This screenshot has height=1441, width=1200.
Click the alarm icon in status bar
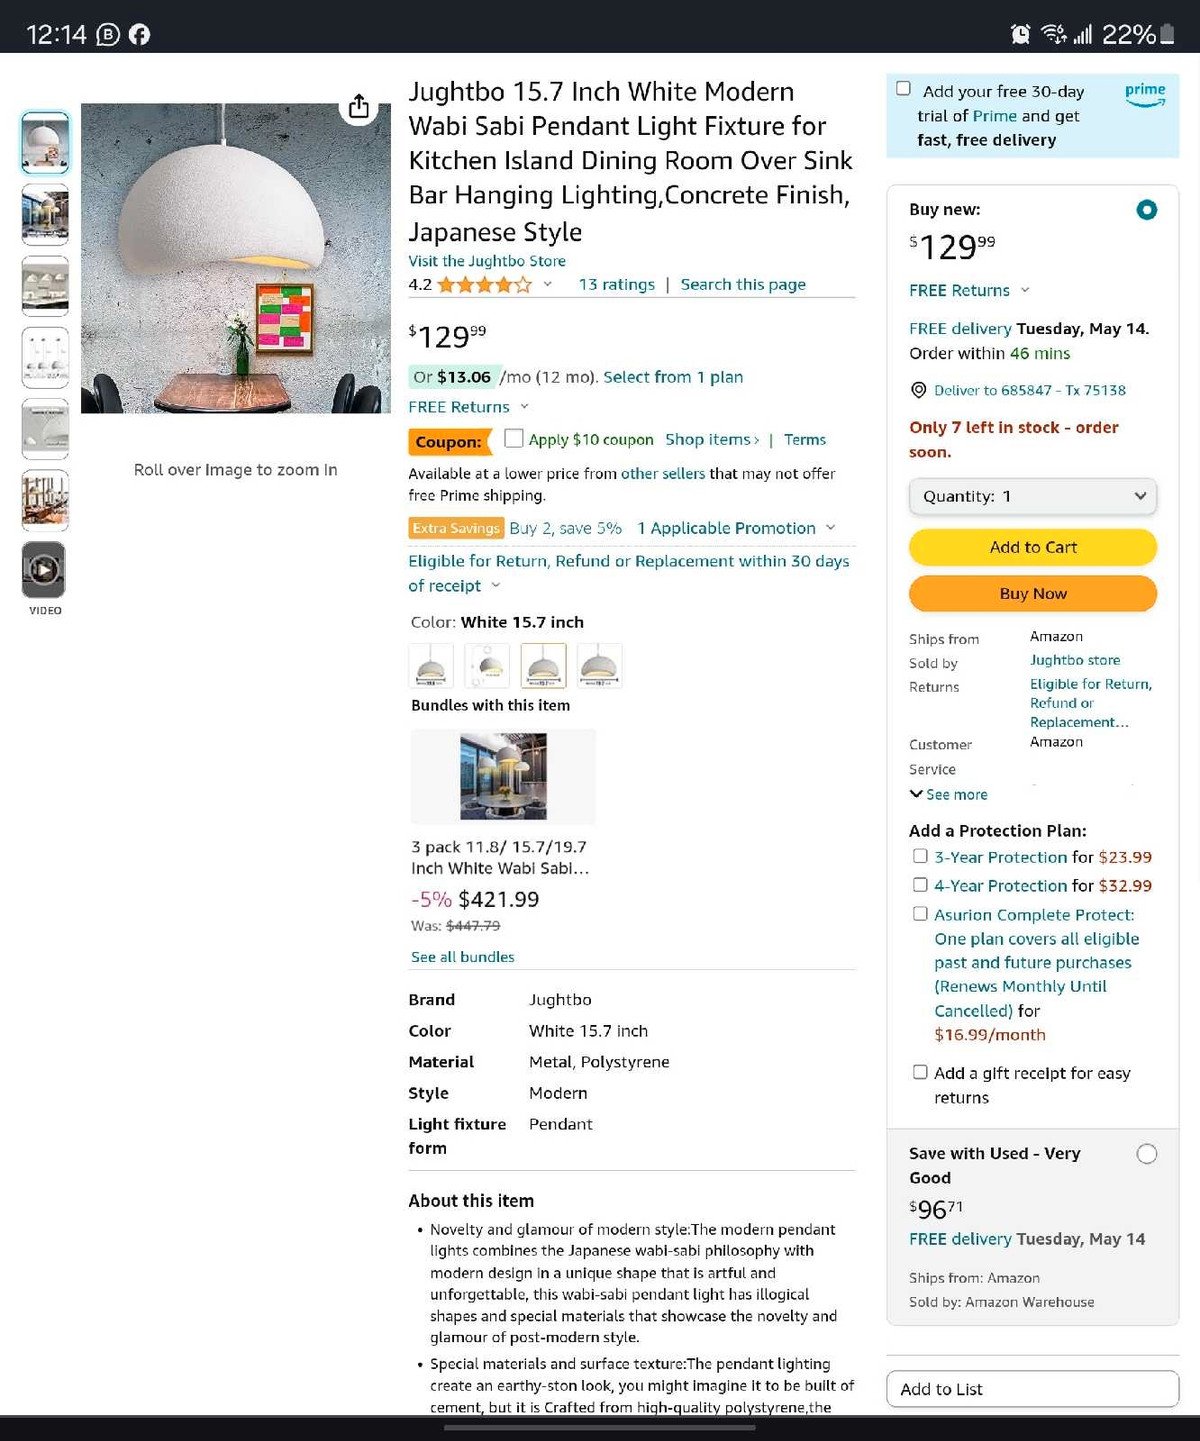click(x=1021, y=34)
